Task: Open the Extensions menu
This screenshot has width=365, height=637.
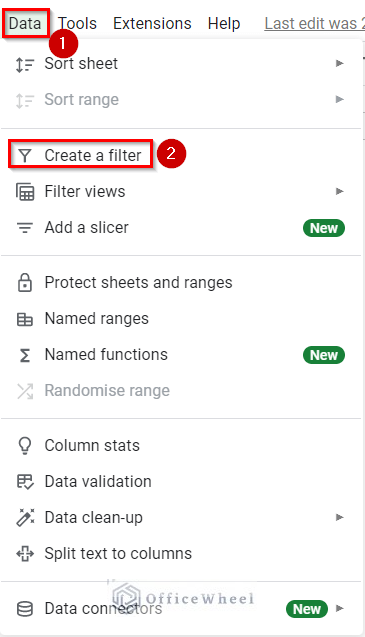Action: click(152, 23)
